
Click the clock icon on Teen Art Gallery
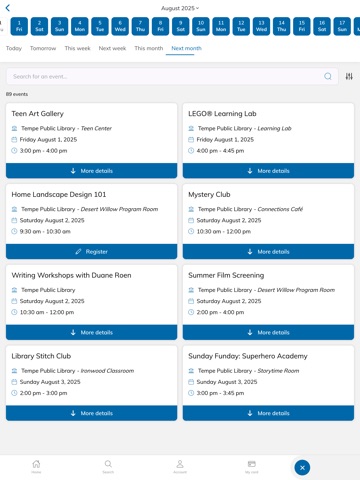[x=14, y=151]
